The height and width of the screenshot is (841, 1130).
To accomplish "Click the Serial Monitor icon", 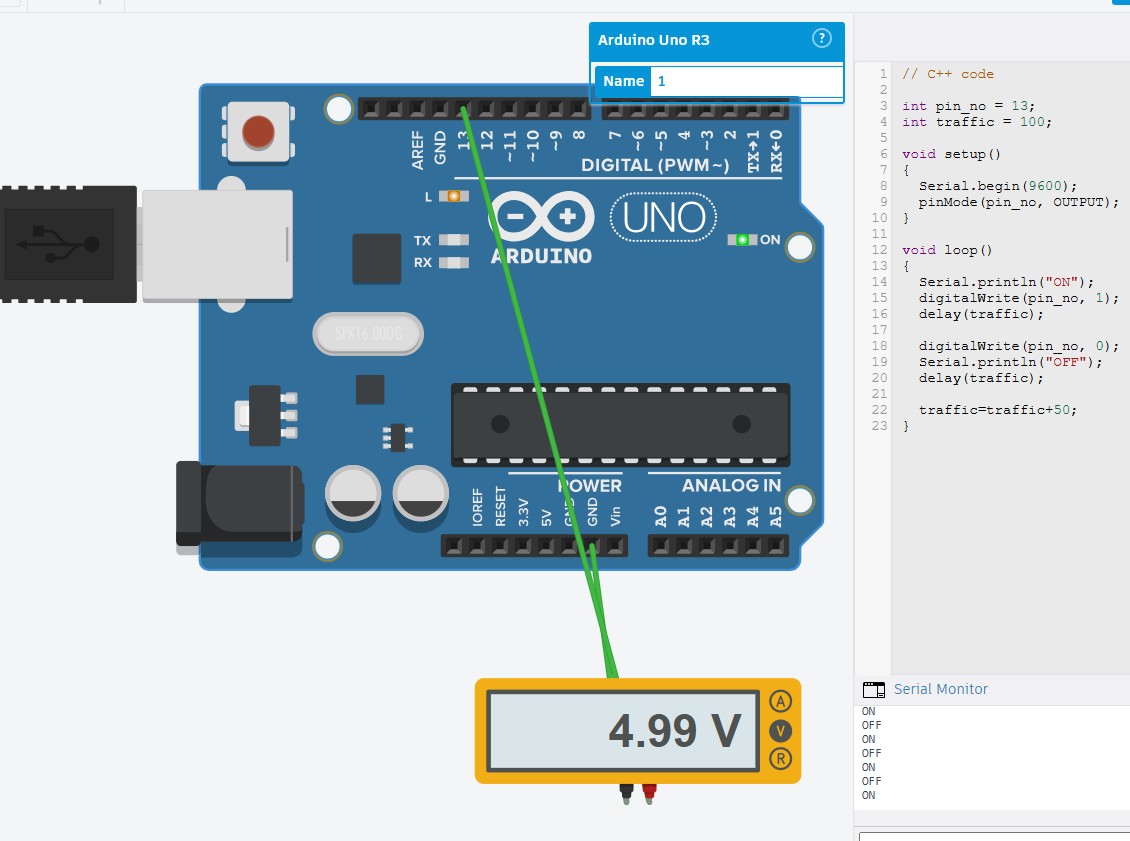I will click(x=873, y=690).
